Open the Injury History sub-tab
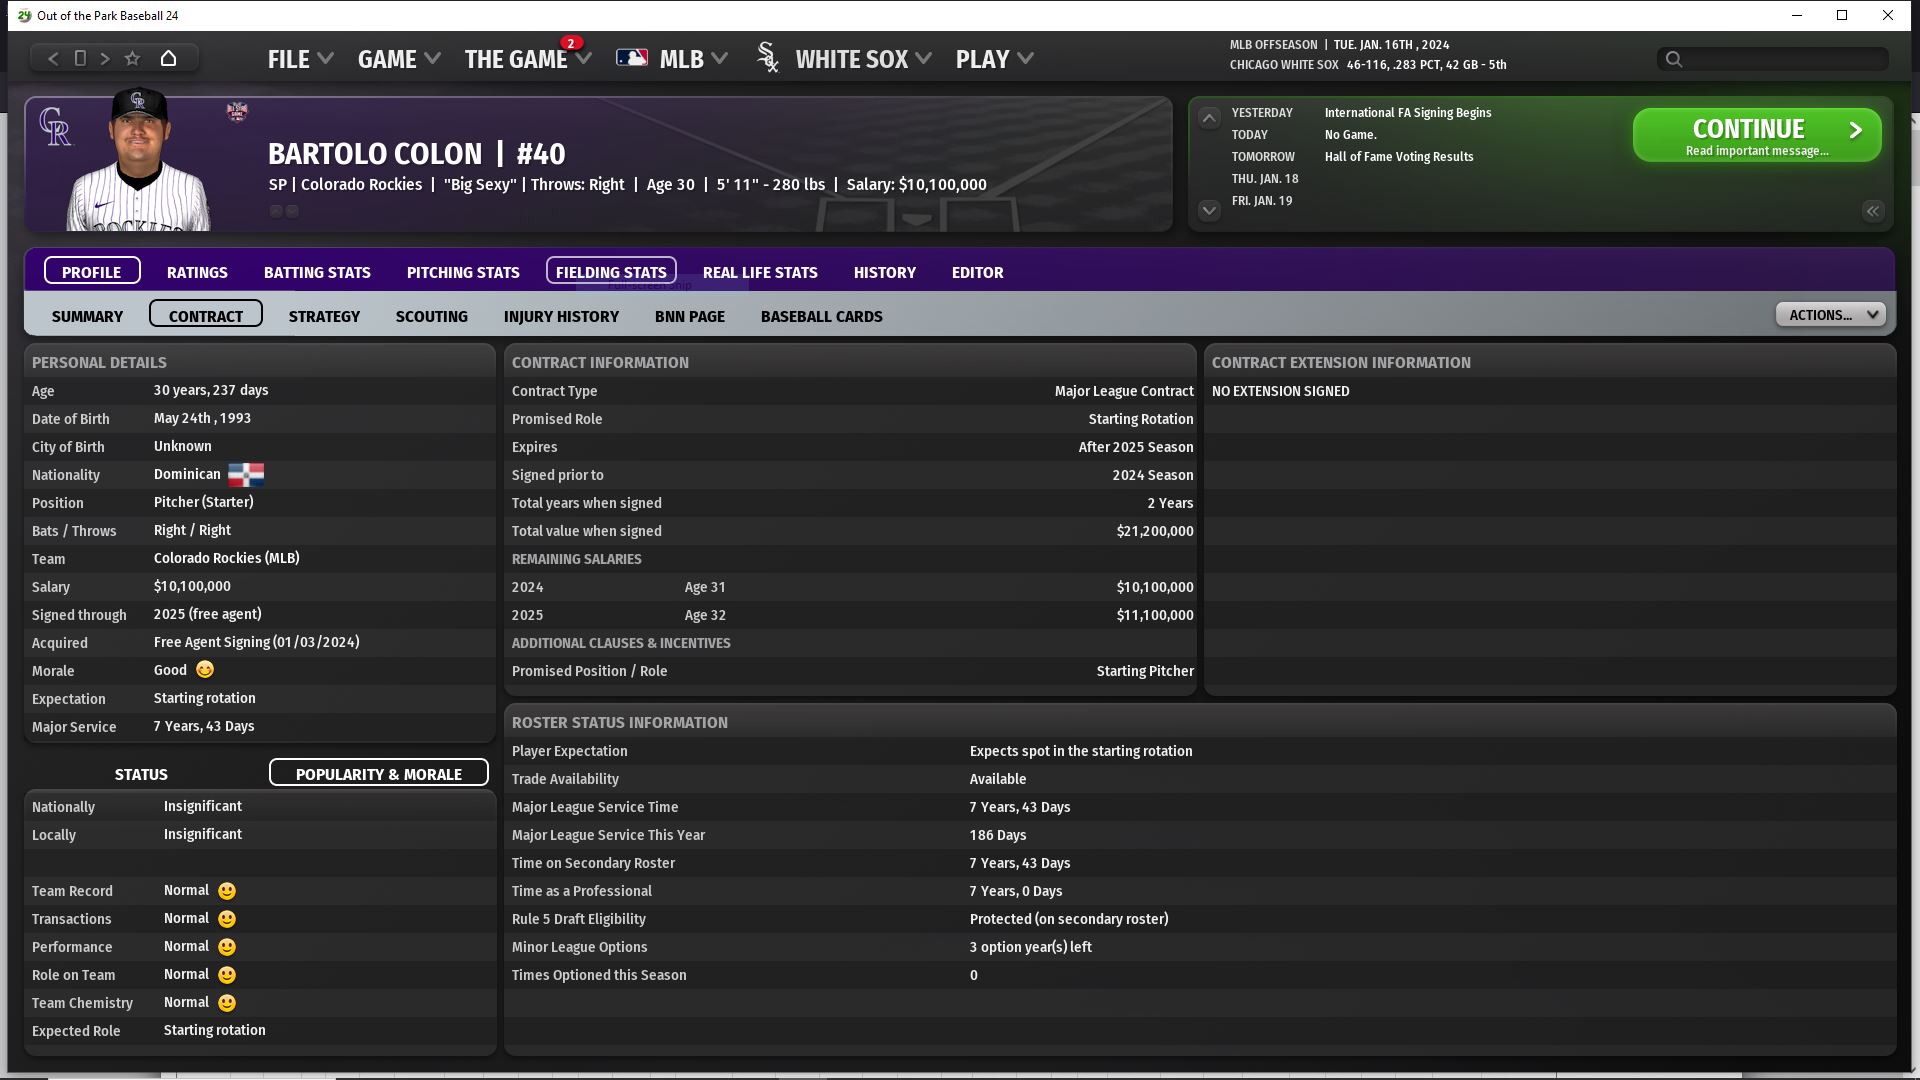Image resolution: width=1920 pixels, height=1080 pixels. 560,316
